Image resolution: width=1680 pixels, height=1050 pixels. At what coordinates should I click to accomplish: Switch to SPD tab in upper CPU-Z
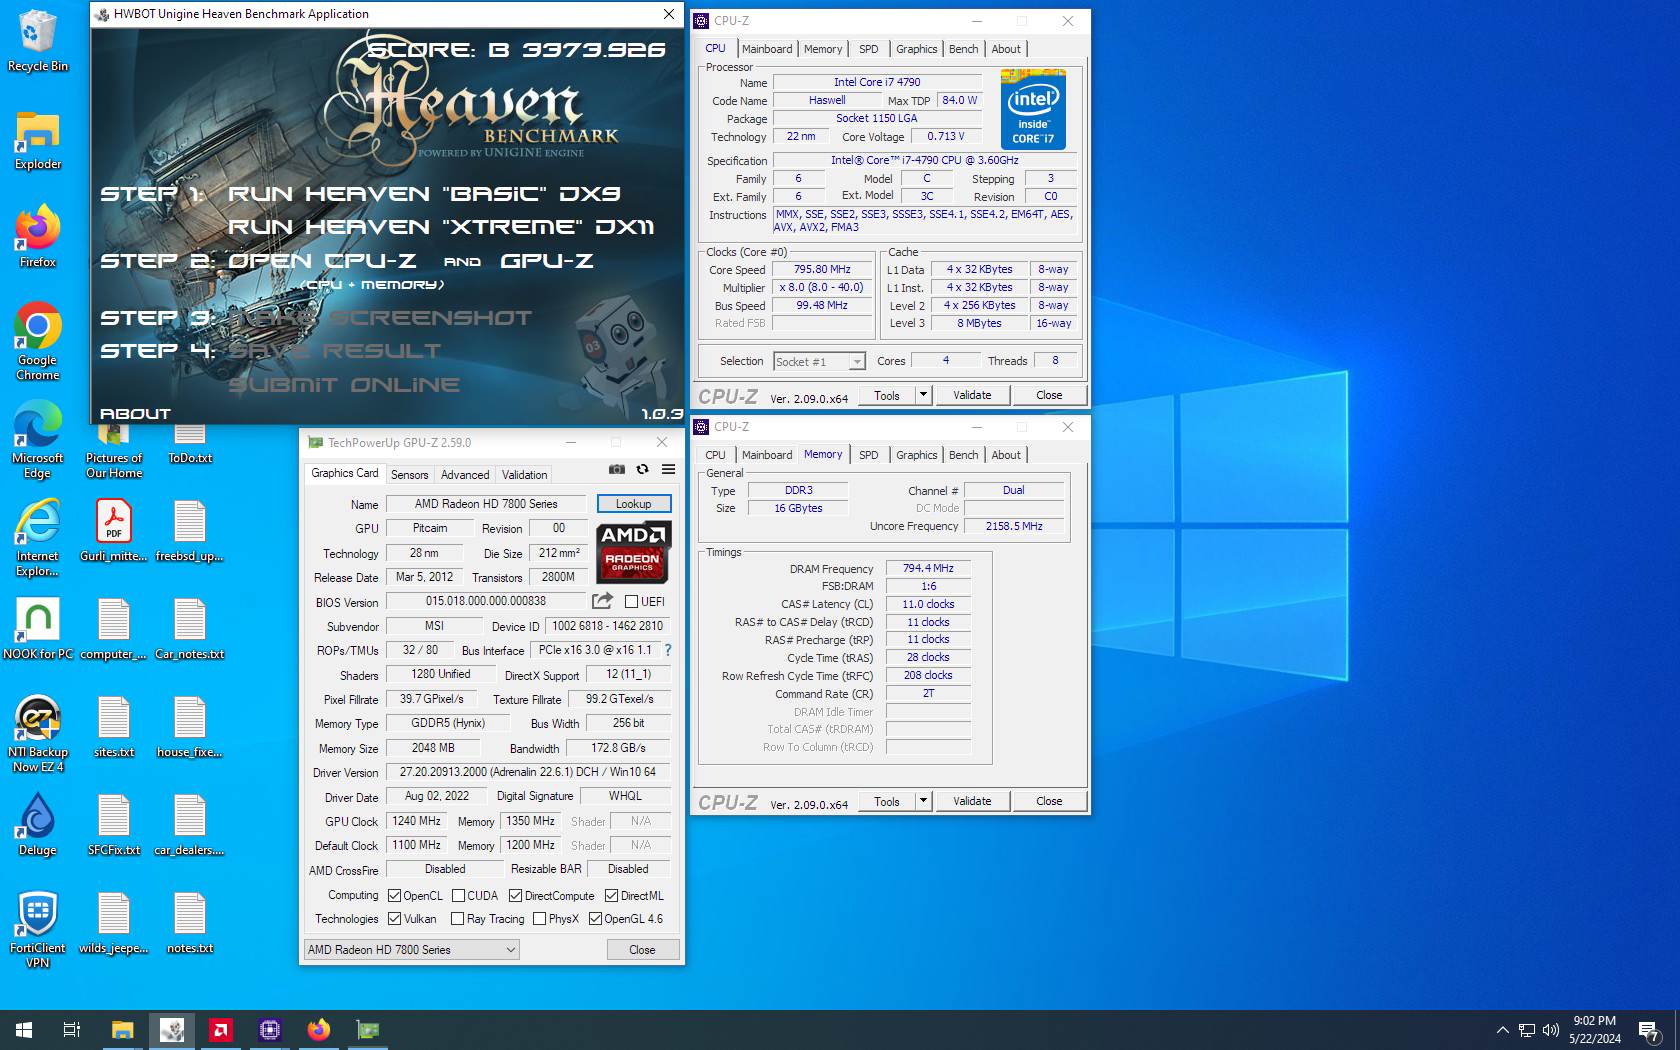pos(869,49)
